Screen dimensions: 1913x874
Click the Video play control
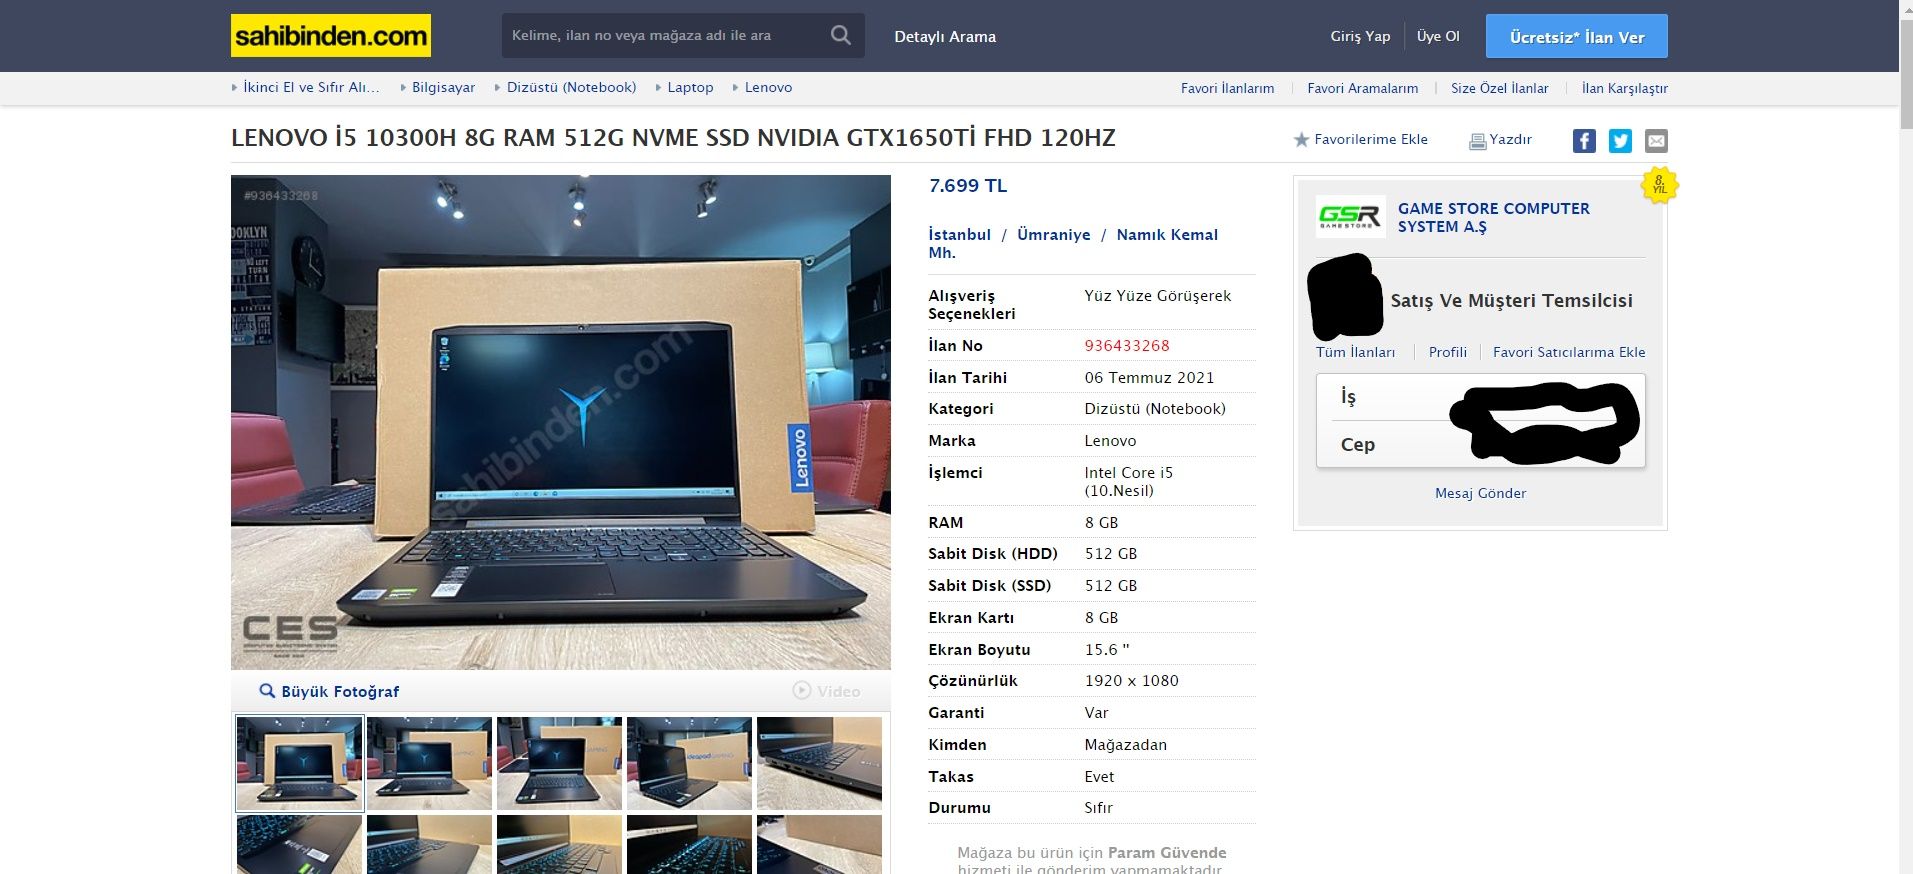pyautogui.click(x=826, y=691)
